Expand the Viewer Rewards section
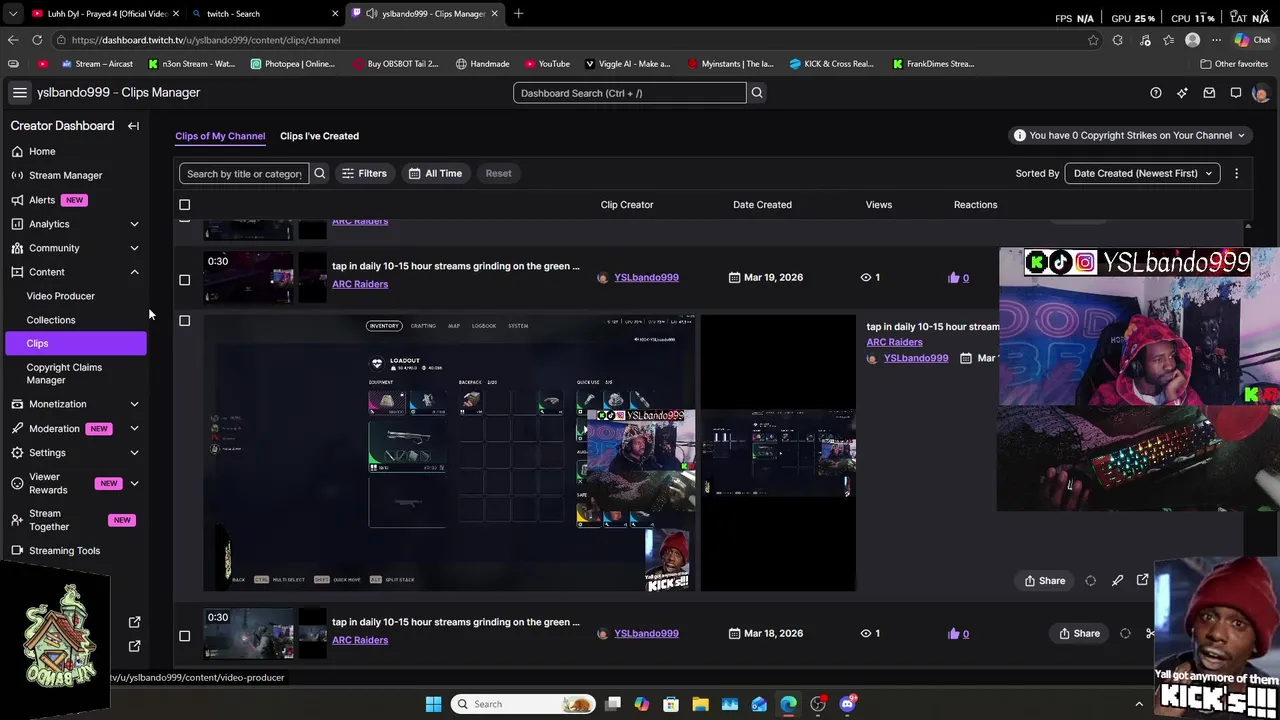The height and width of the screenshot is (720, 1280). click(x=134, y=484)
